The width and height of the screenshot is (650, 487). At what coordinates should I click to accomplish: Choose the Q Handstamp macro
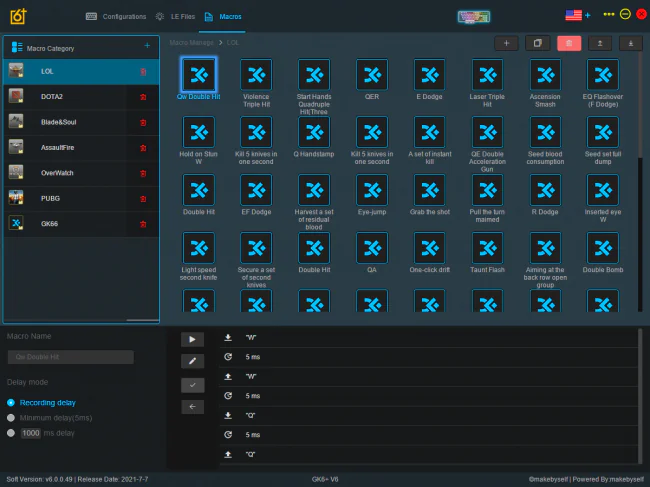pyautogui.click(x=314, y=133)
